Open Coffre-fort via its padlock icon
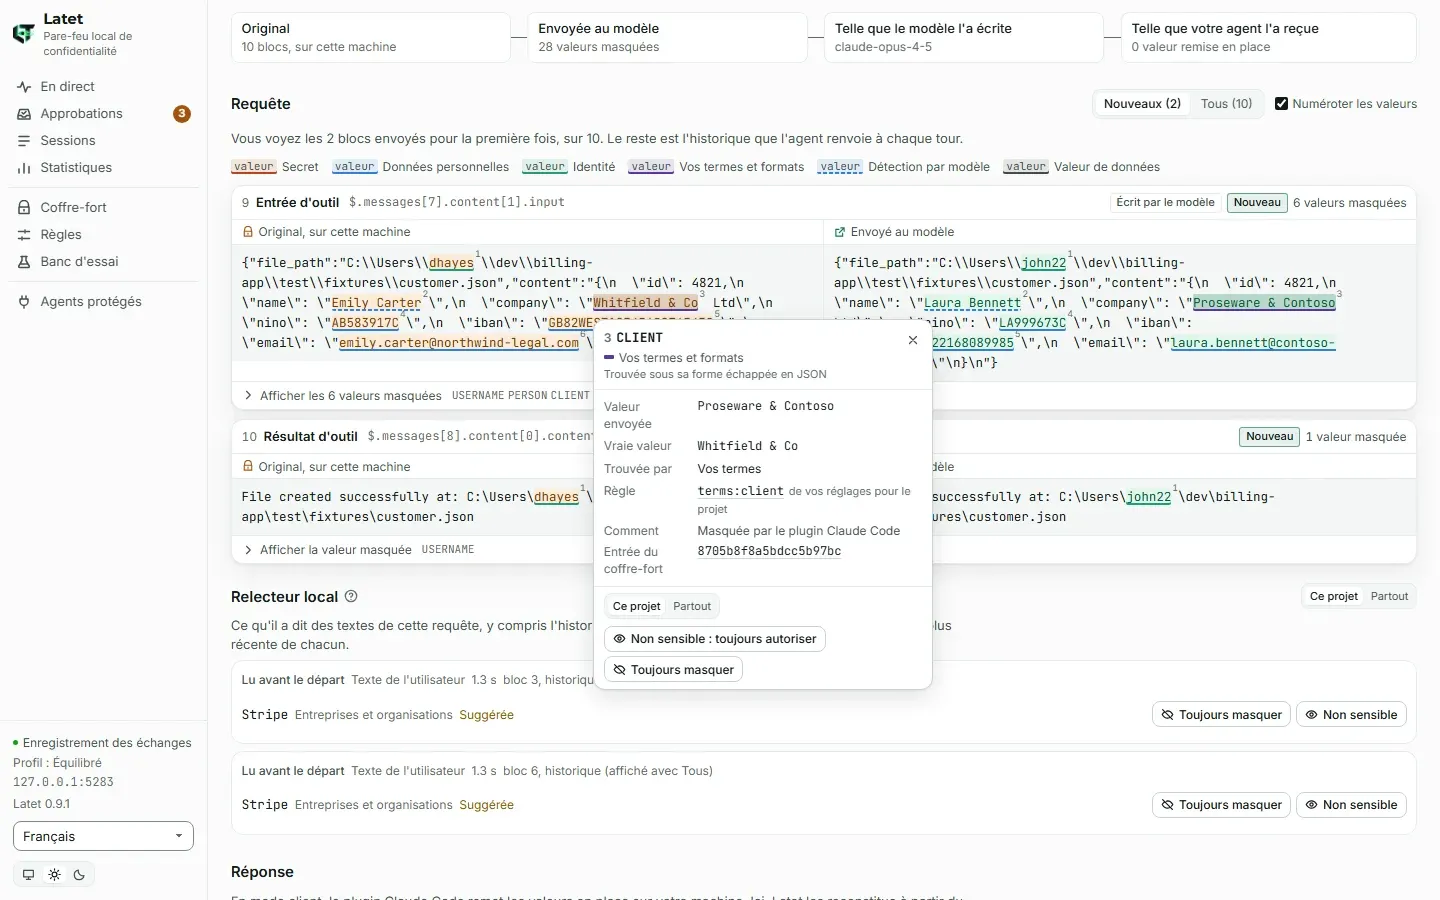The height and width of the screenshot is (900, 1440). (x=24, y=208)
